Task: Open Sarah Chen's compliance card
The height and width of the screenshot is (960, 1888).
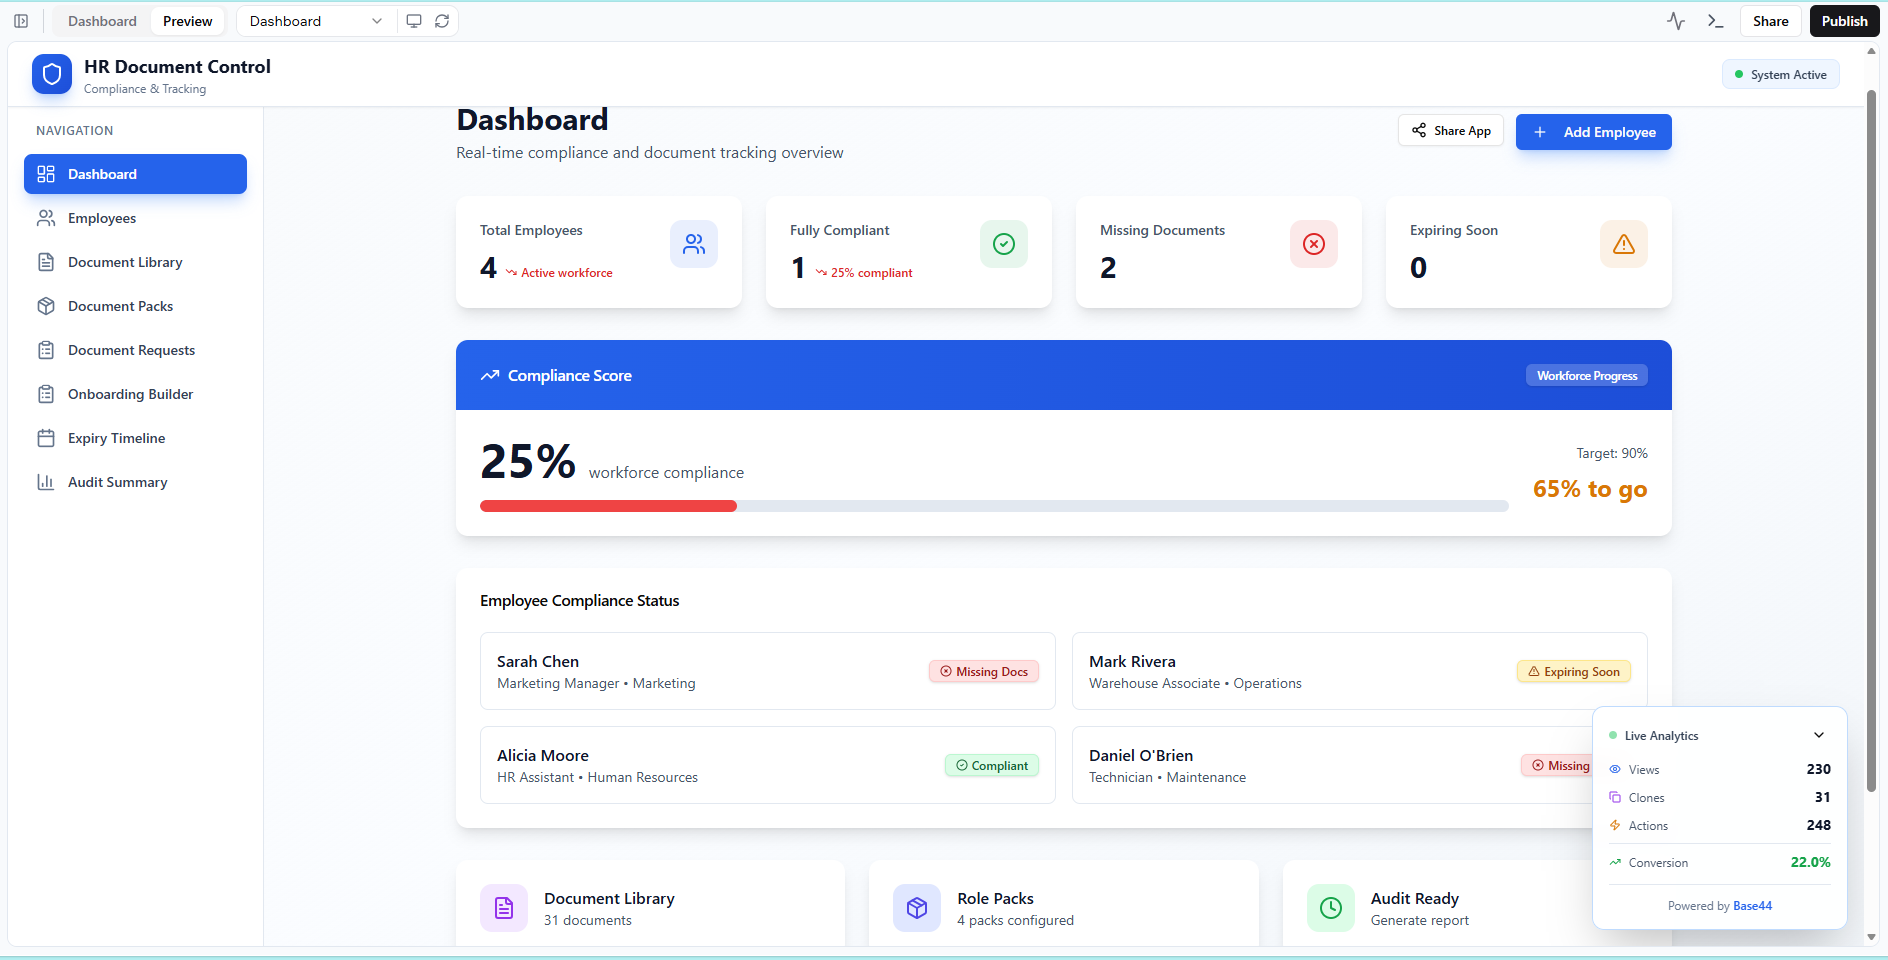Action: pos(768,671)
